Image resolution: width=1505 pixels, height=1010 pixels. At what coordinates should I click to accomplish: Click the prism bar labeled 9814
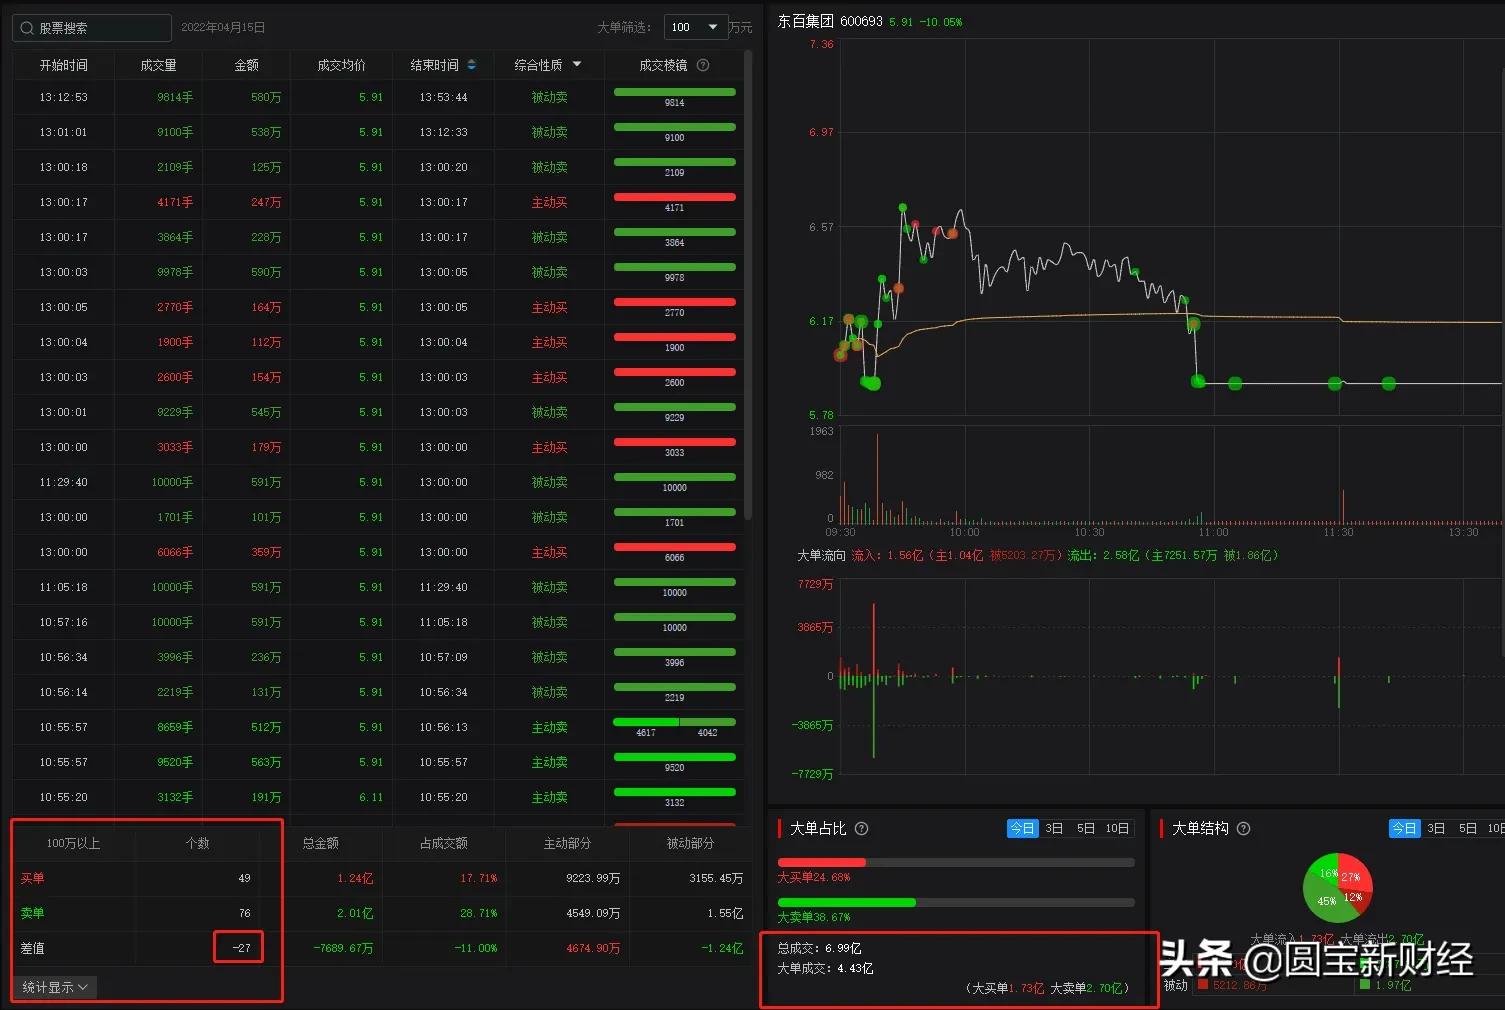click(x=675, y=92)
